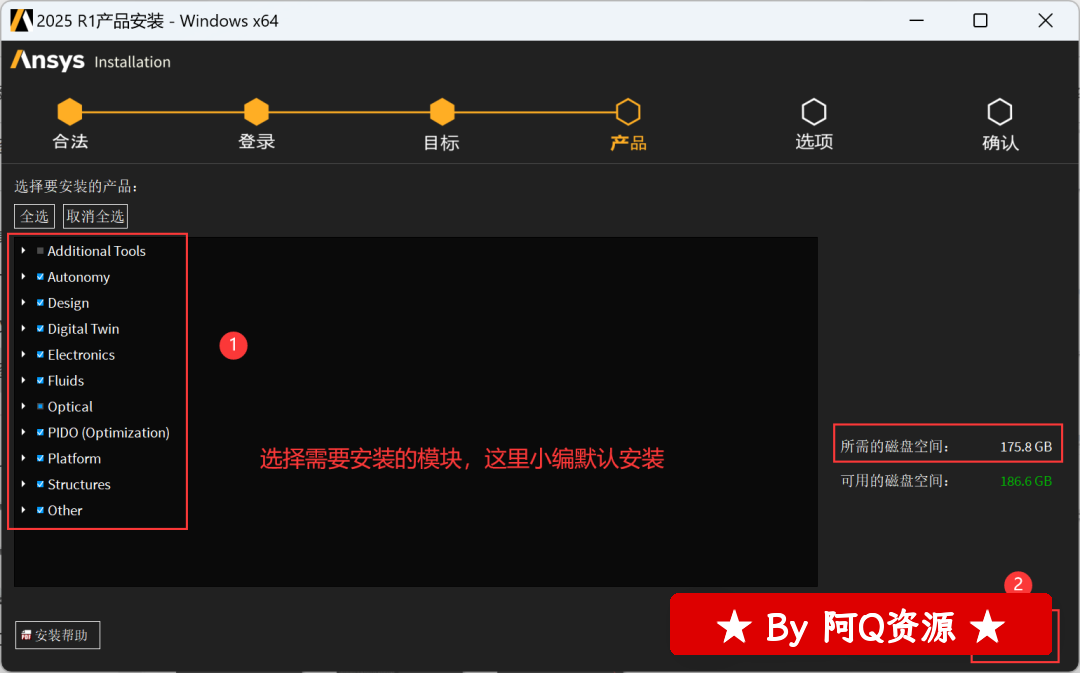Go to the 选项 step label
The height and width of the screenshot is (673, 1080).
click(814, 142)
